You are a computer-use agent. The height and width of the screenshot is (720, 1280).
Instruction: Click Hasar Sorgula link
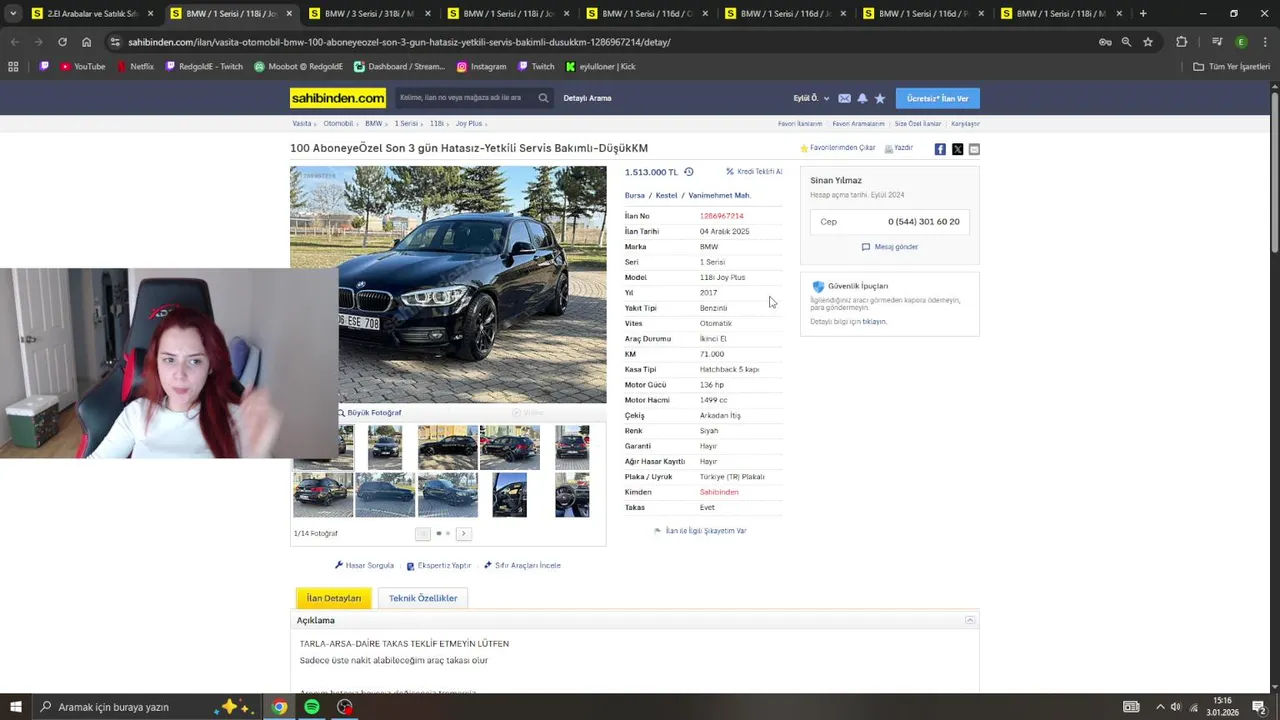364,566
